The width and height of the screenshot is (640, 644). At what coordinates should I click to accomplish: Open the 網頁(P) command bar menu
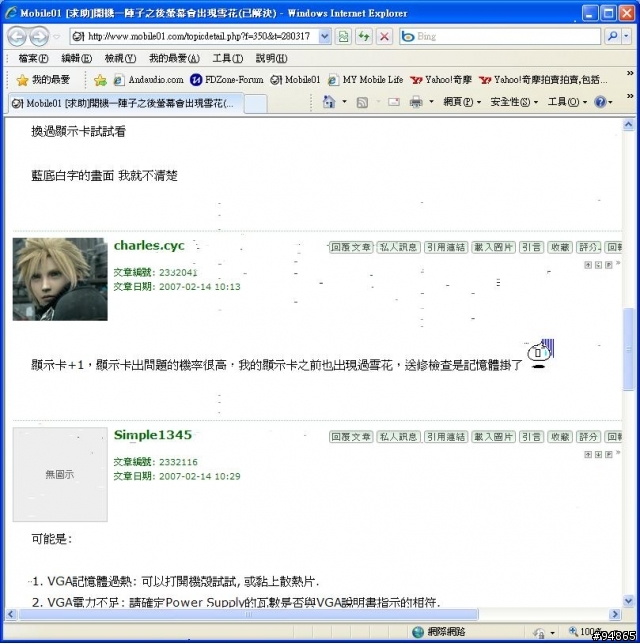[x=462, y=102]
